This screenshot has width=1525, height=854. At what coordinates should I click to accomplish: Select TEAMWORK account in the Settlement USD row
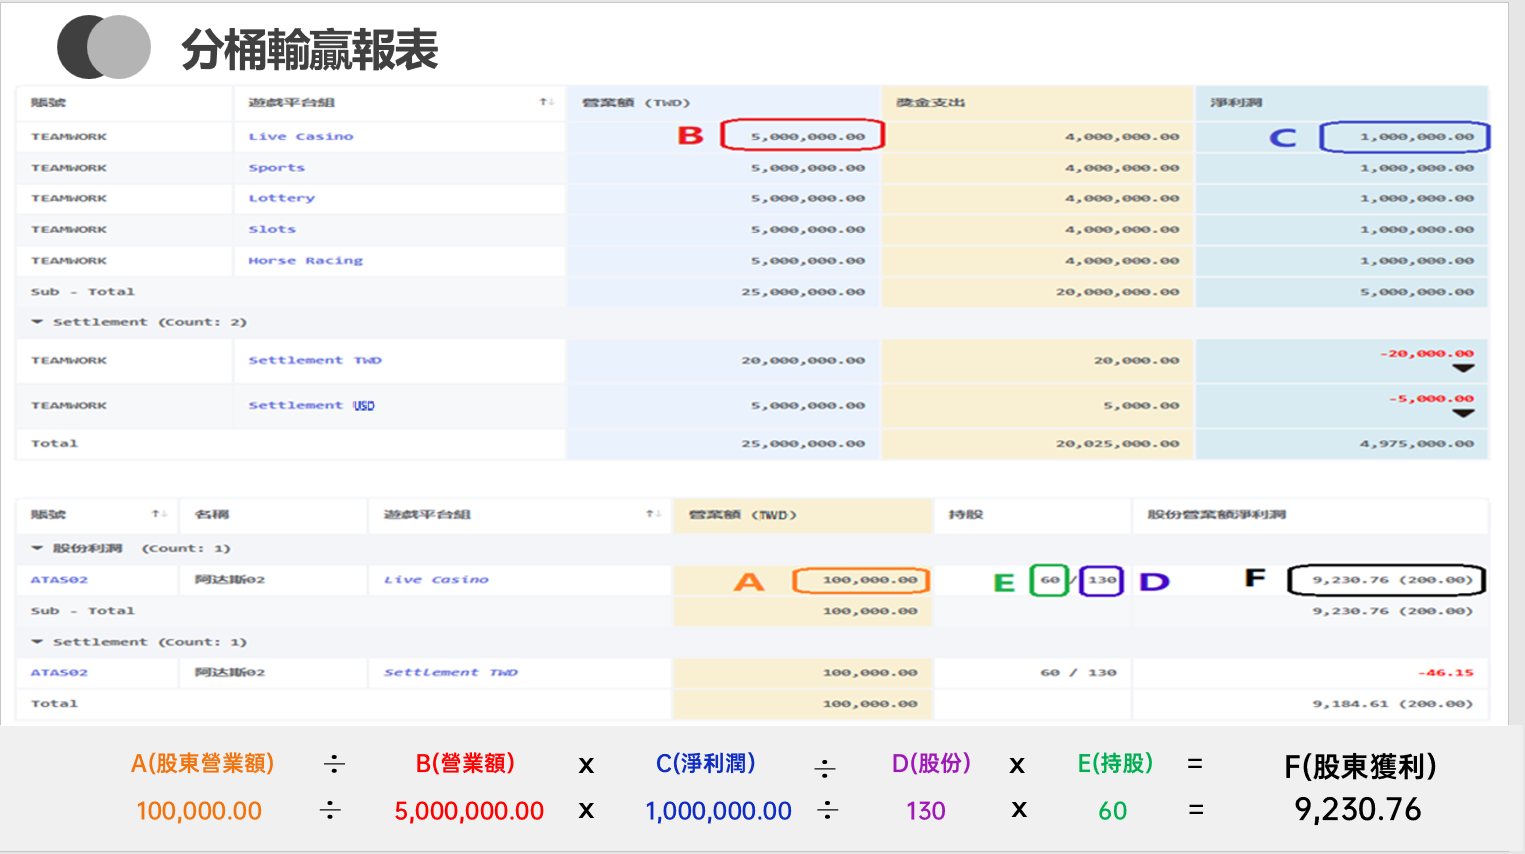[x=69, y=405]
